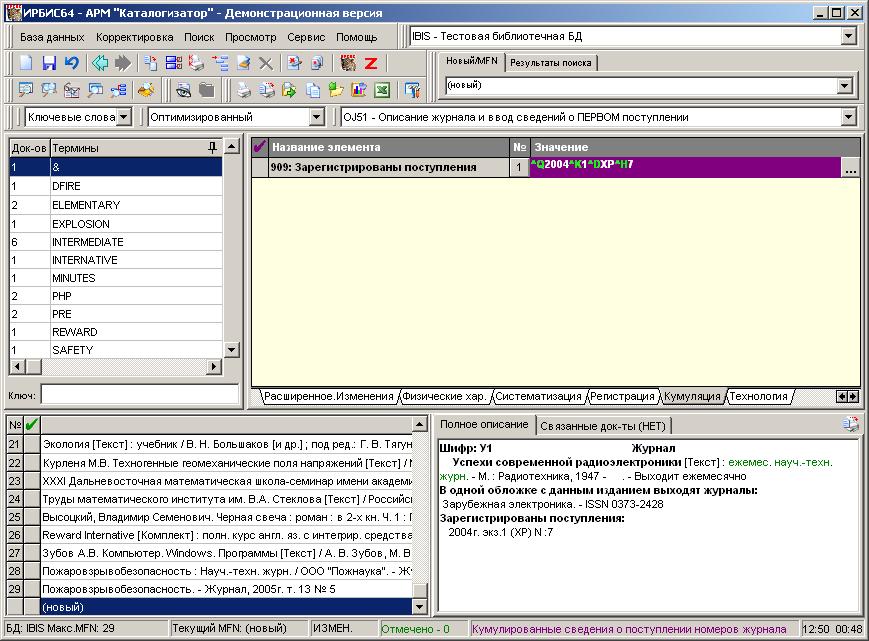This screenshot has height=641, width=869.
Task: Toggle checkbox for record 22 in list
Action: 32,463
